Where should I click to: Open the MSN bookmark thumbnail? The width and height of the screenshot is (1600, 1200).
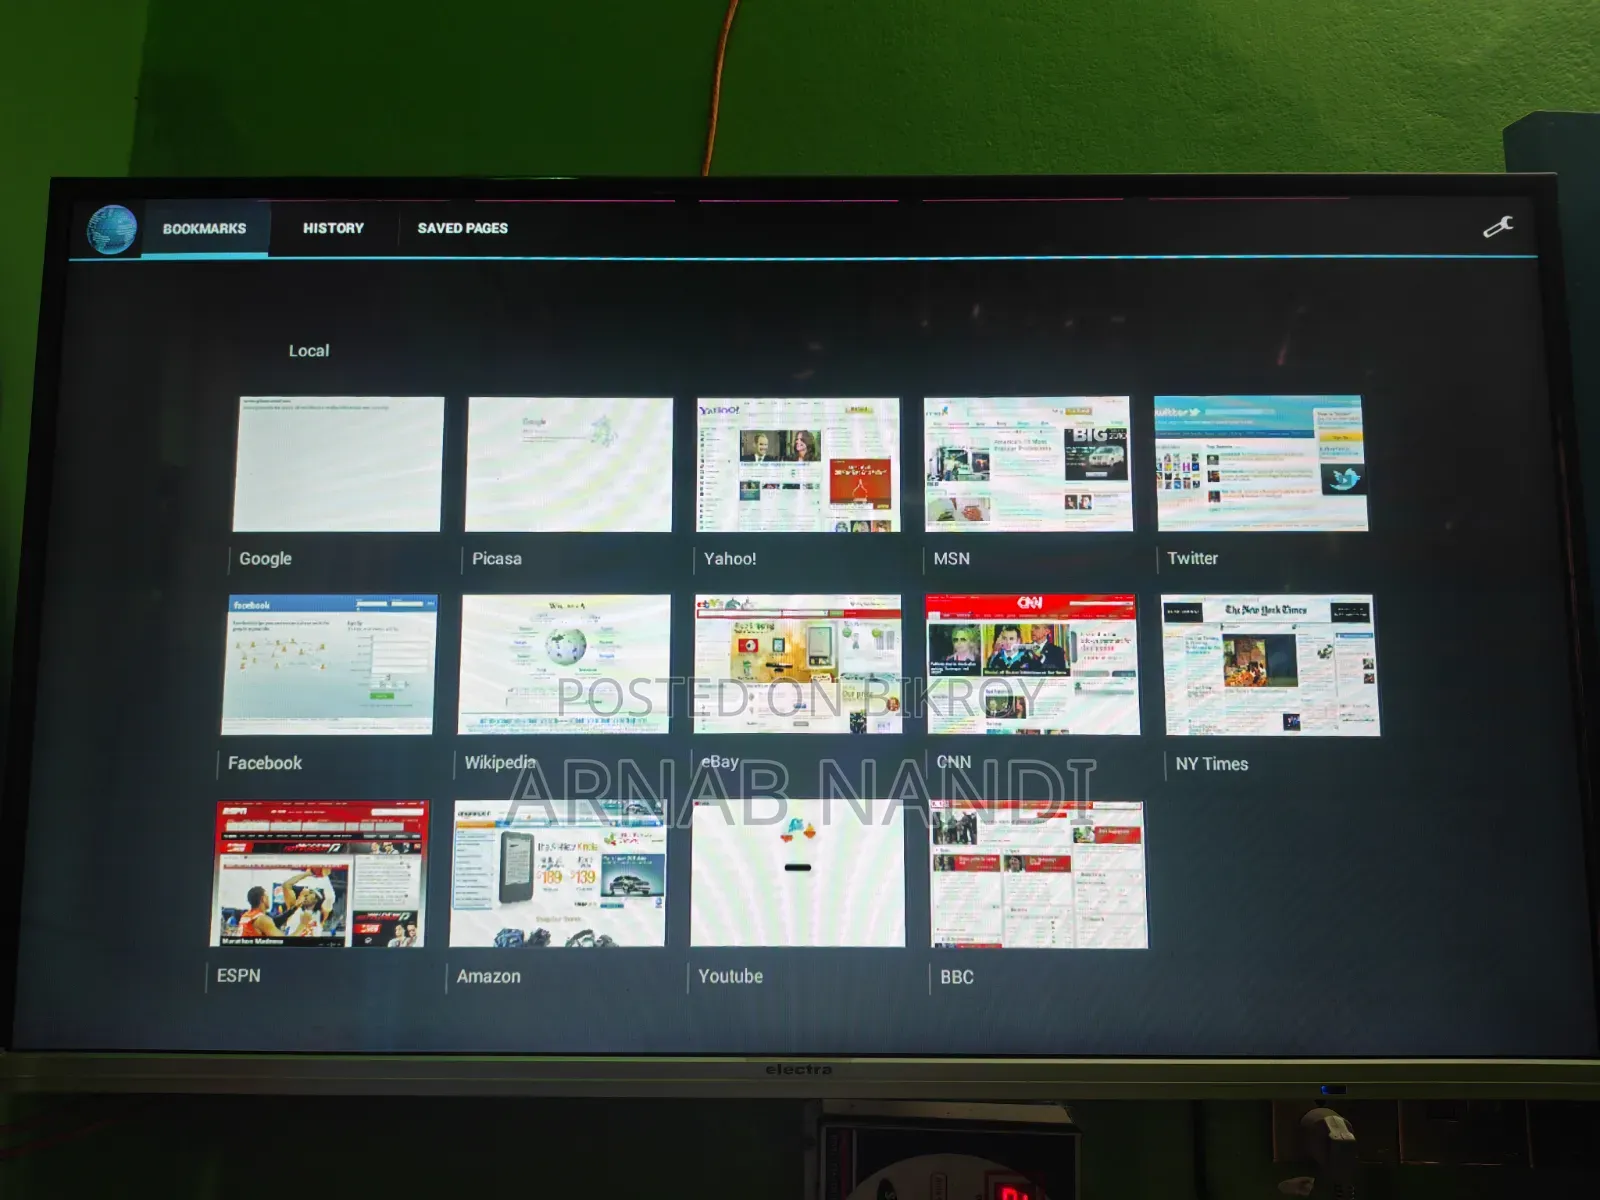1028,464
